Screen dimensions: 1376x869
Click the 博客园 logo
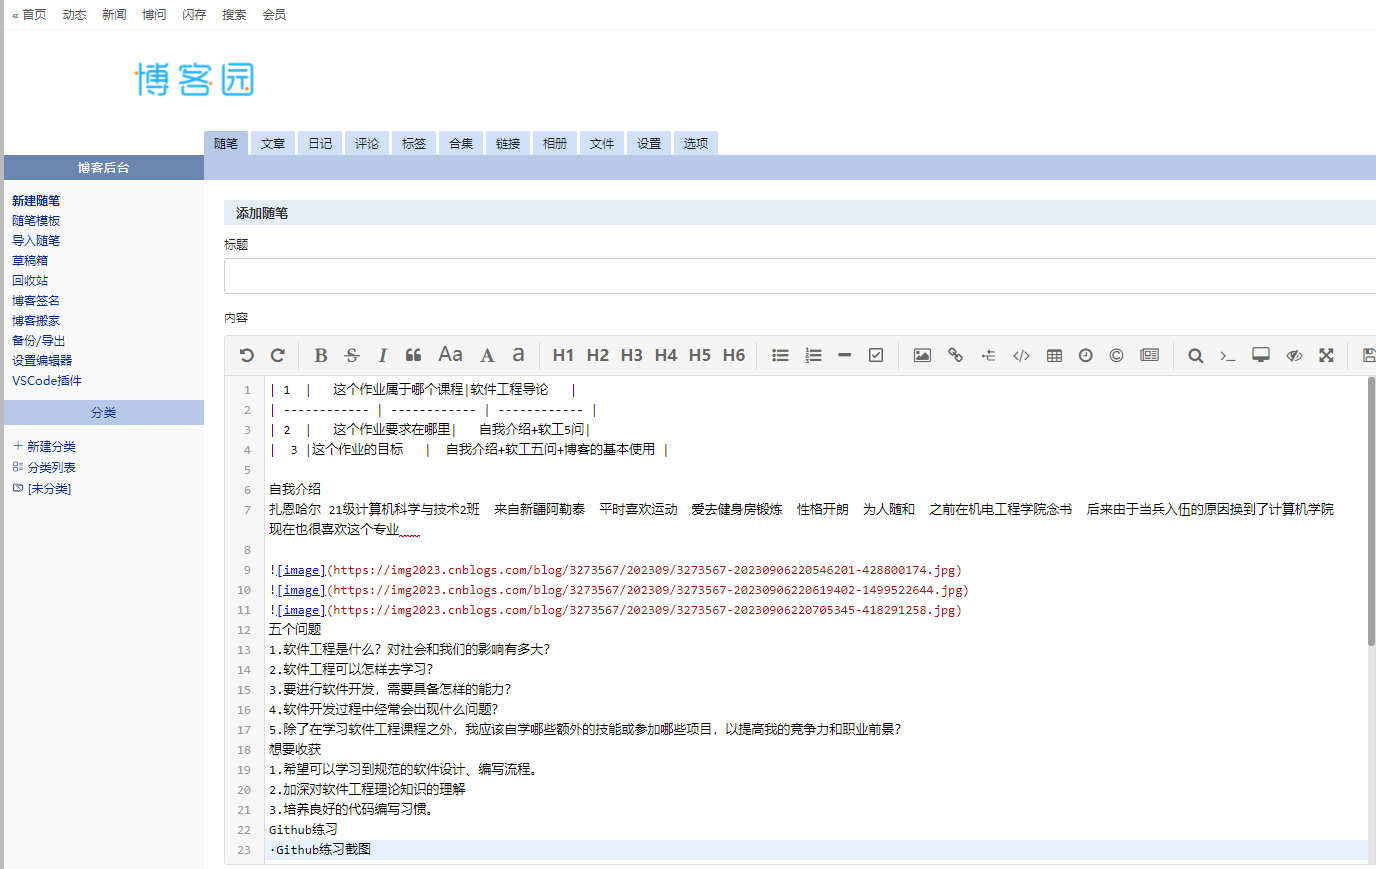(x=195, y=79)
